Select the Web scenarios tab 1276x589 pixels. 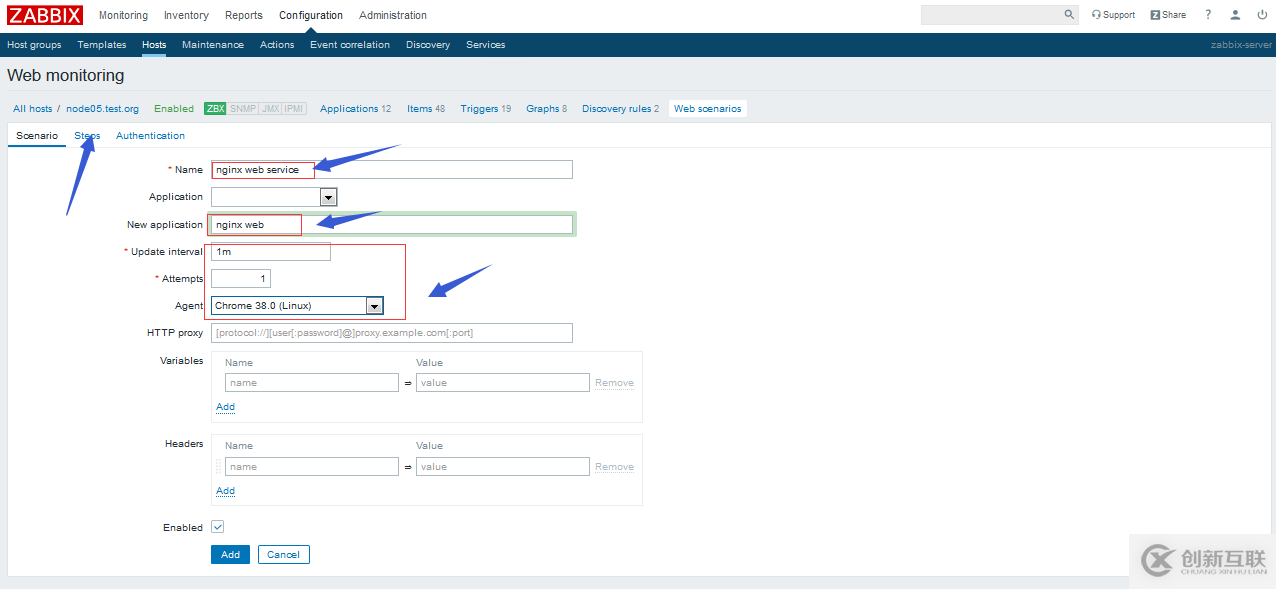708,109
